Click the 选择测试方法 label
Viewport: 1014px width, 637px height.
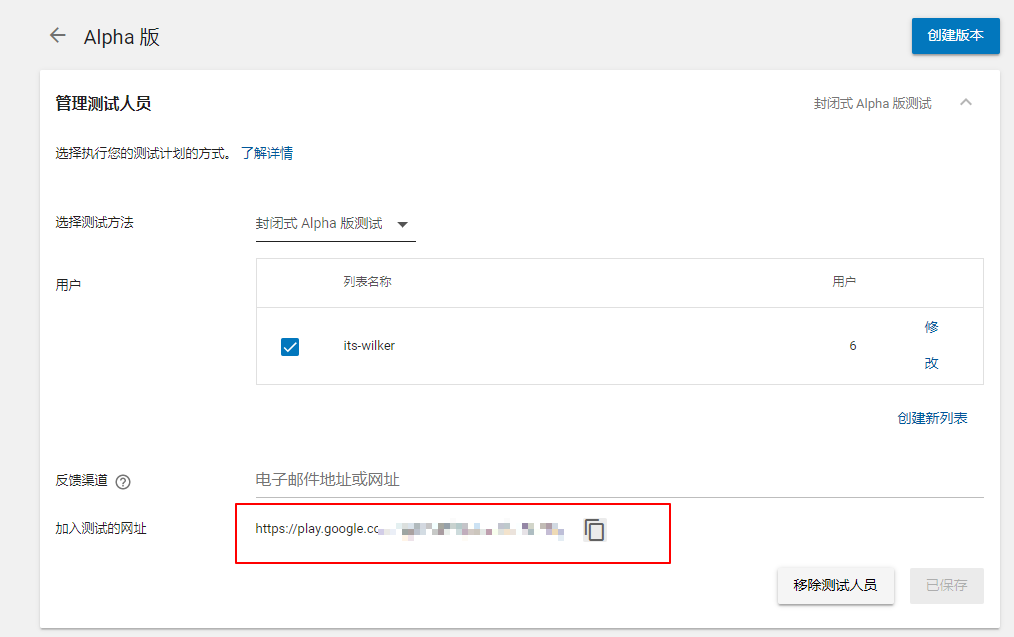[94, 223]
